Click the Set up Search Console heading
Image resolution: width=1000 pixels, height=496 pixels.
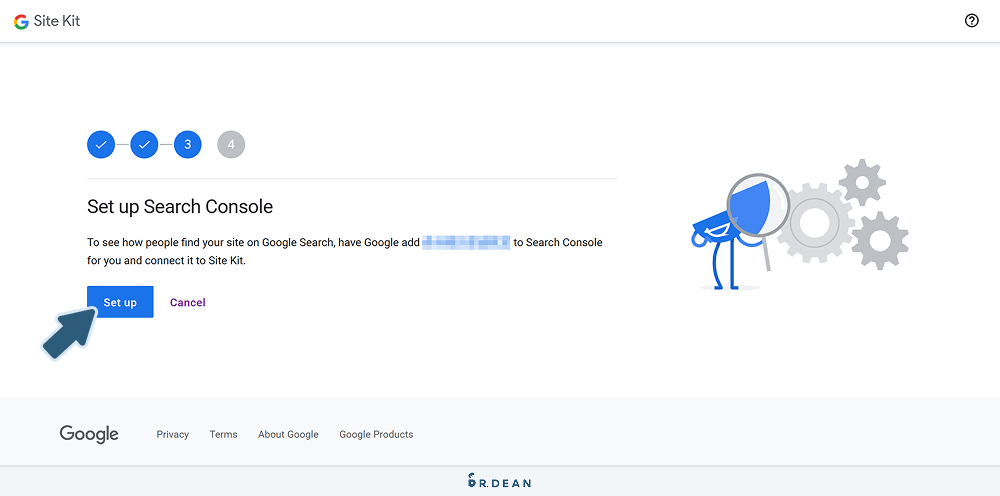[x=180, y=207]
